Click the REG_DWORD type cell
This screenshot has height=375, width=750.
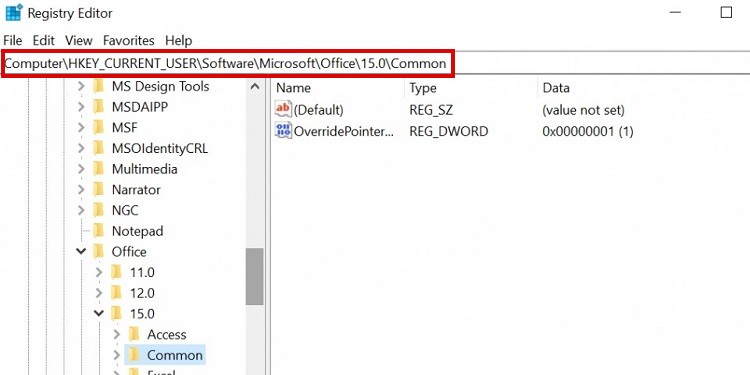[x=449, y=131]
